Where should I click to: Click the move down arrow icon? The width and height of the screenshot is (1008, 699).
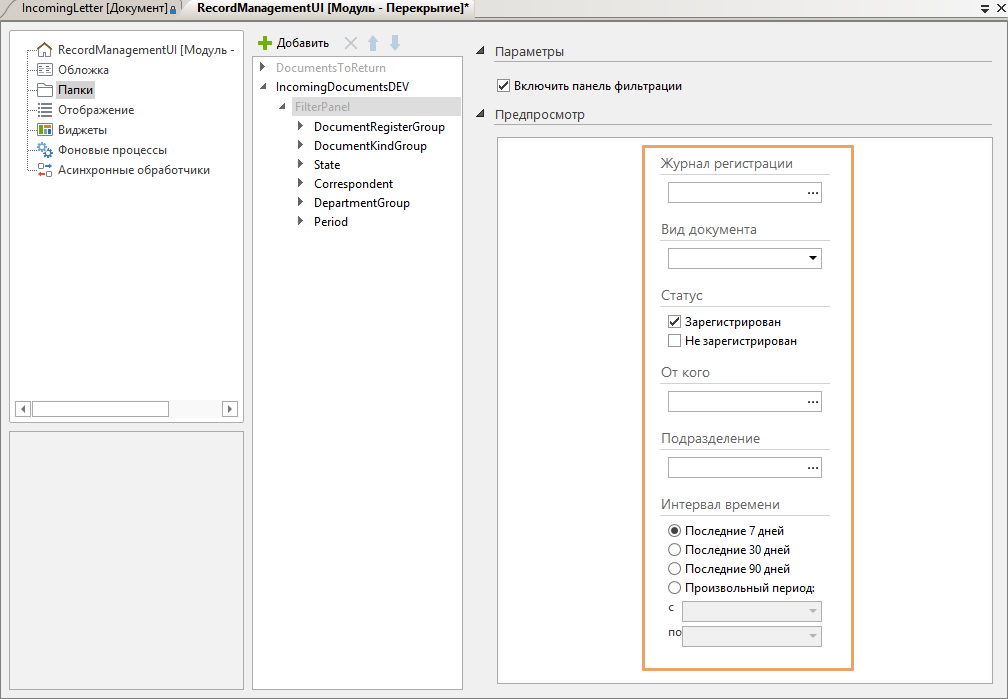(x=395, y=43)
